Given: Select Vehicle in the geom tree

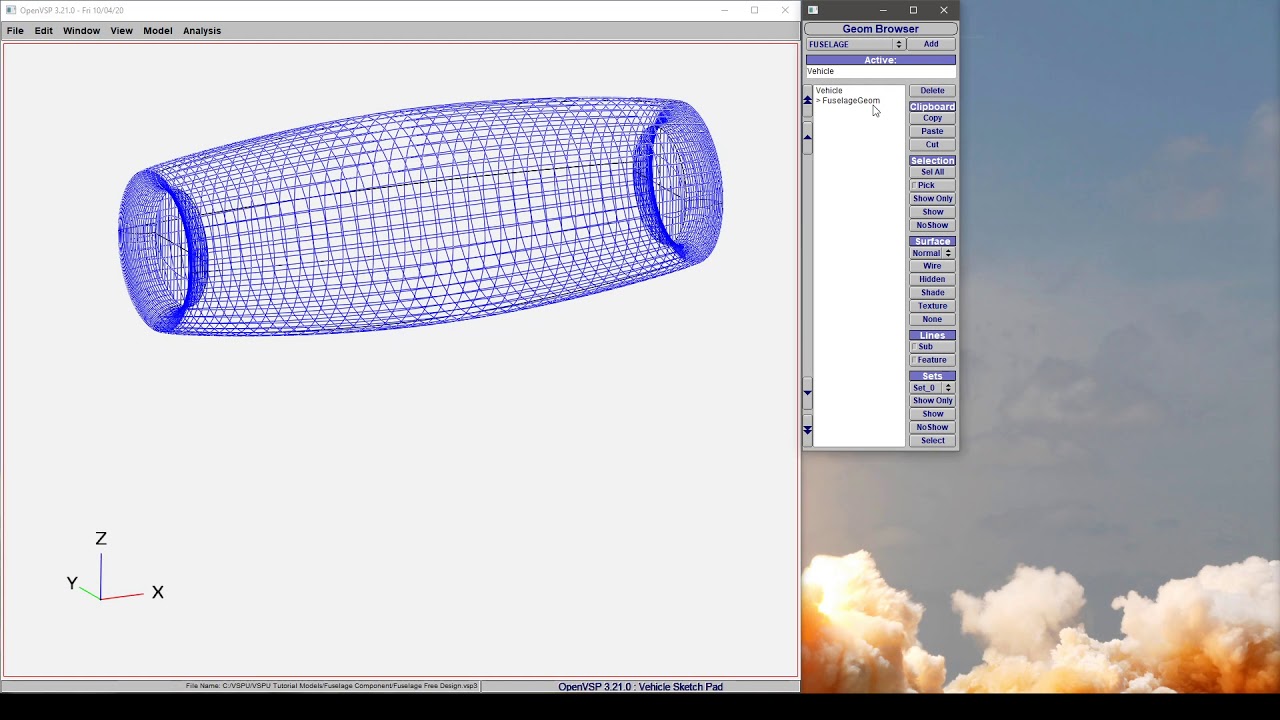Looking at the screenshot, I should [x=829, y=91].
